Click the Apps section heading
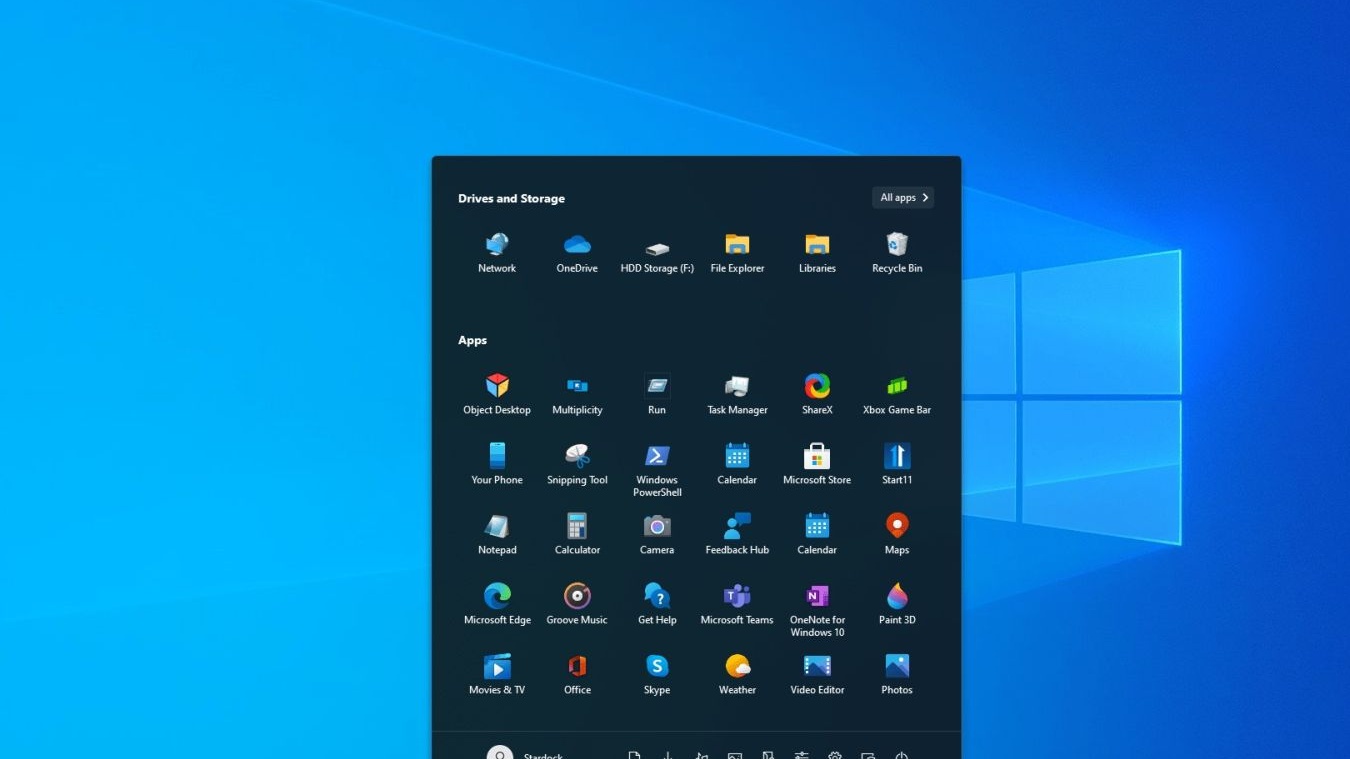Image resolution: width=1350 pixels, height=759 pixels. tap(472, 340)
